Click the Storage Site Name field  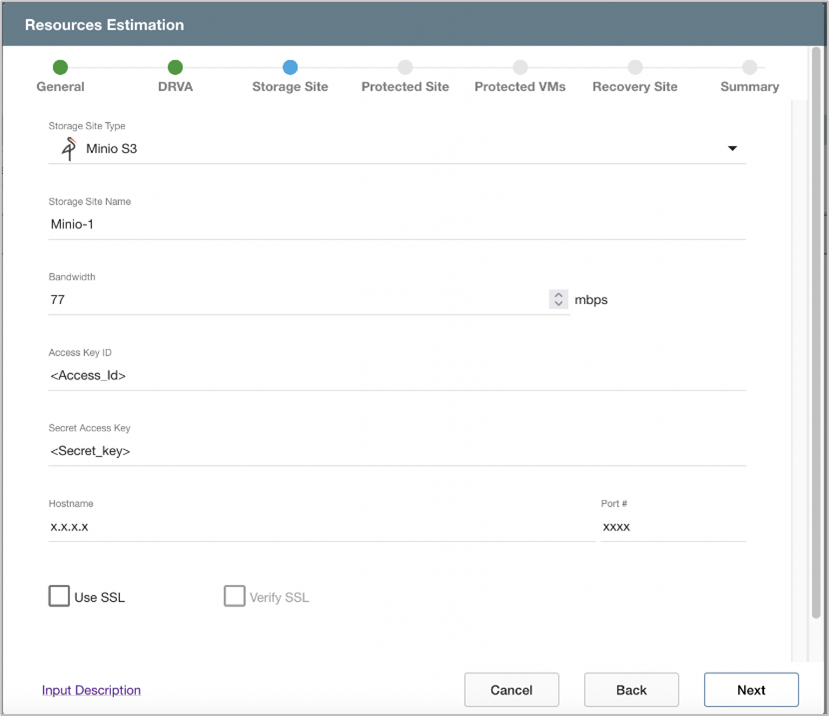396,225
